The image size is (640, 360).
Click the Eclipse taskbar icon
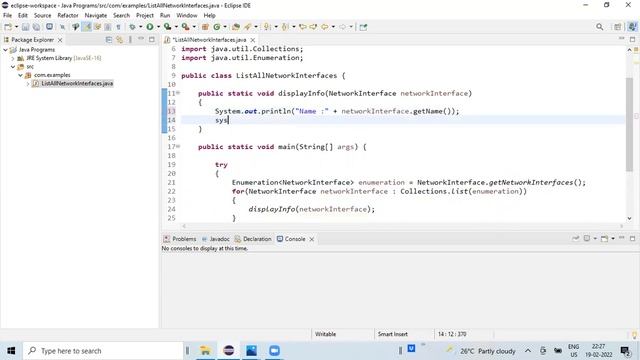tap(229, 351)
